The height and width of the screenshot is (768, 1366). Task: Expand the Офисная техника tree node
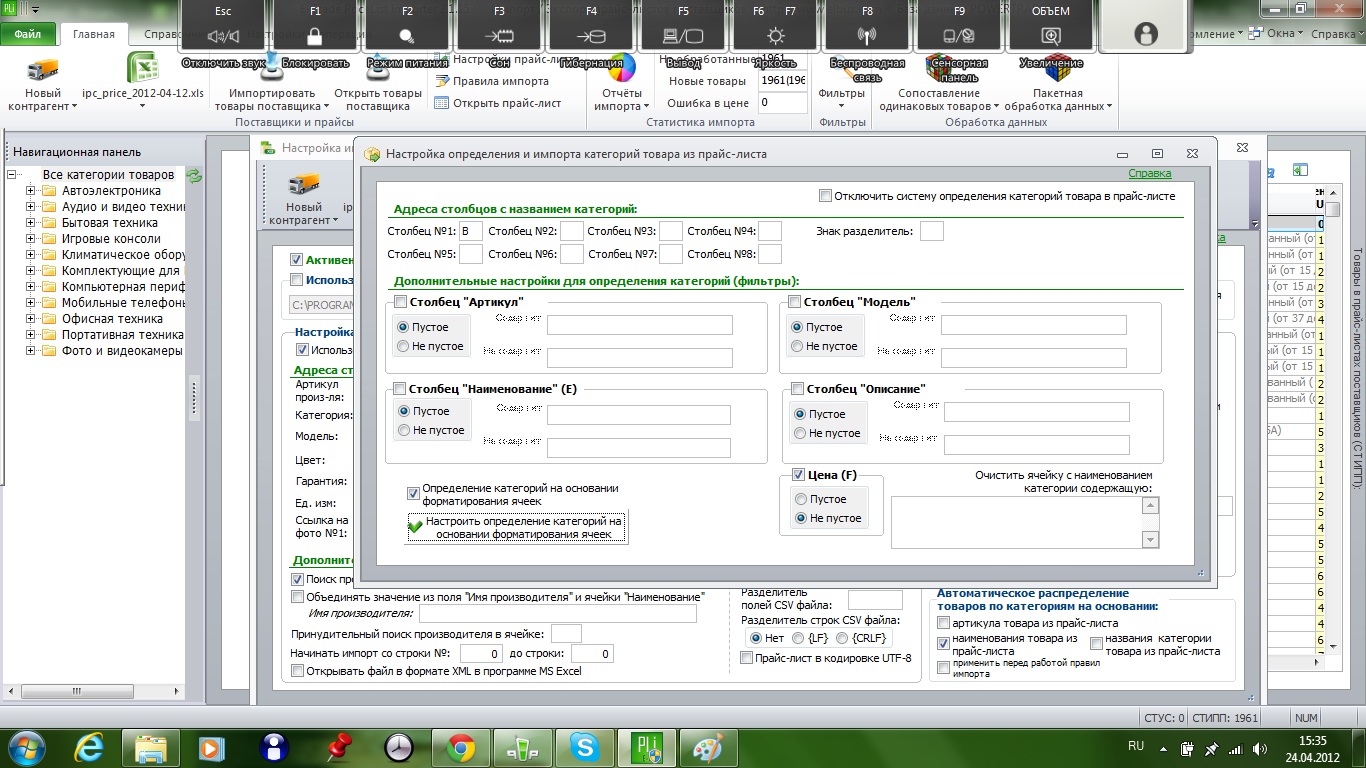click(x=31, y=319)
